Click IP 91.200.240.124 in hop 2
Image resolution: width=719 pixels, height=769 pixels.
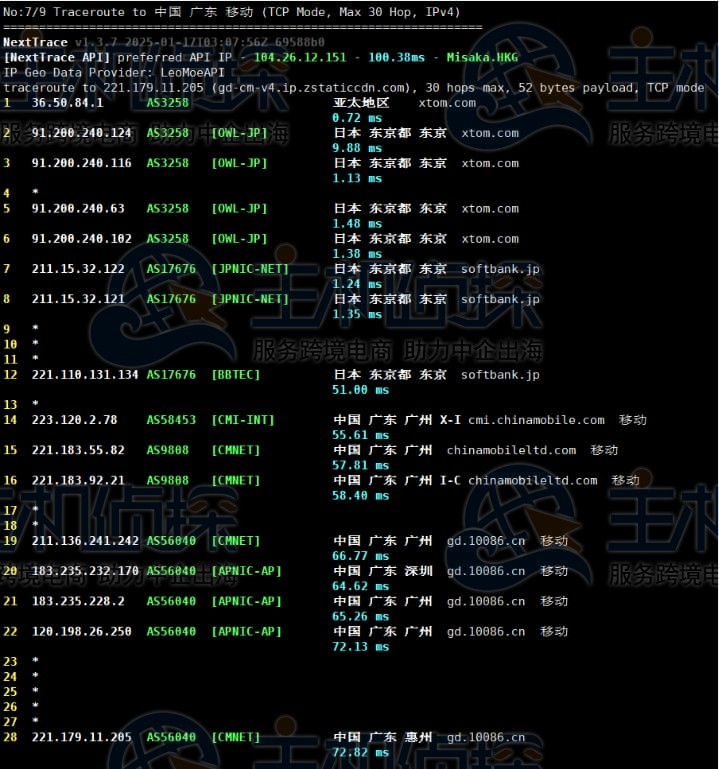[x=81, y=133]
